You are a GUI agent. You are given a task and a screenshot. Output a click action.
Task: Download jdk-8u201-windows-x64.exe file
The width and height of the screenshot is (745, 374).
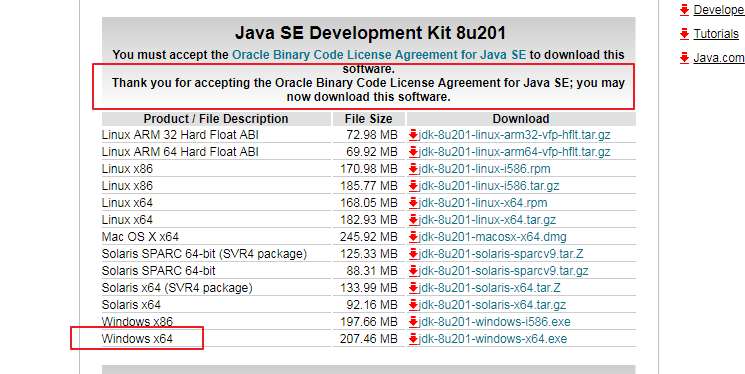[493, 339]
